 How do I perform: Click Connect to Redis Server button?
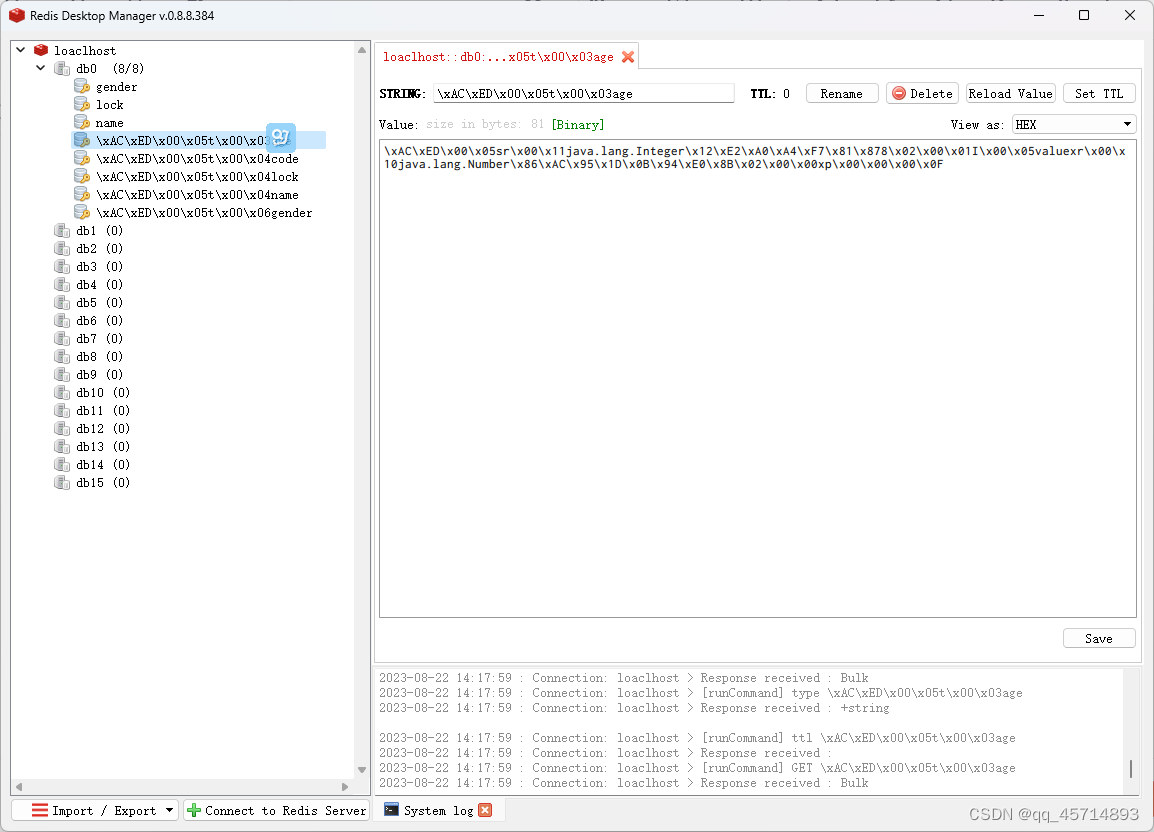click(x=276, y=810)
